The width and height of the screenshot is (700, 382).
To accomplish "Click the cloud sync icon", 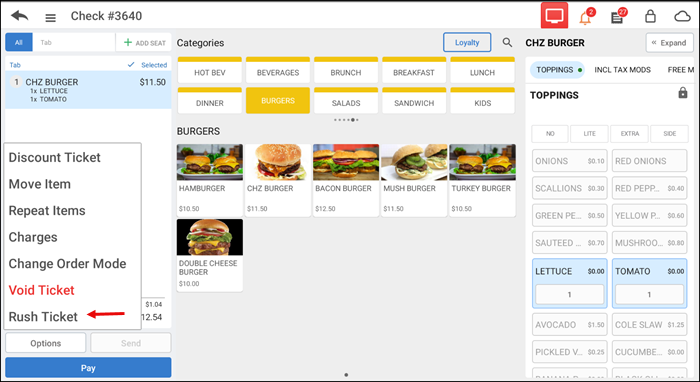I will coord(682,17).
